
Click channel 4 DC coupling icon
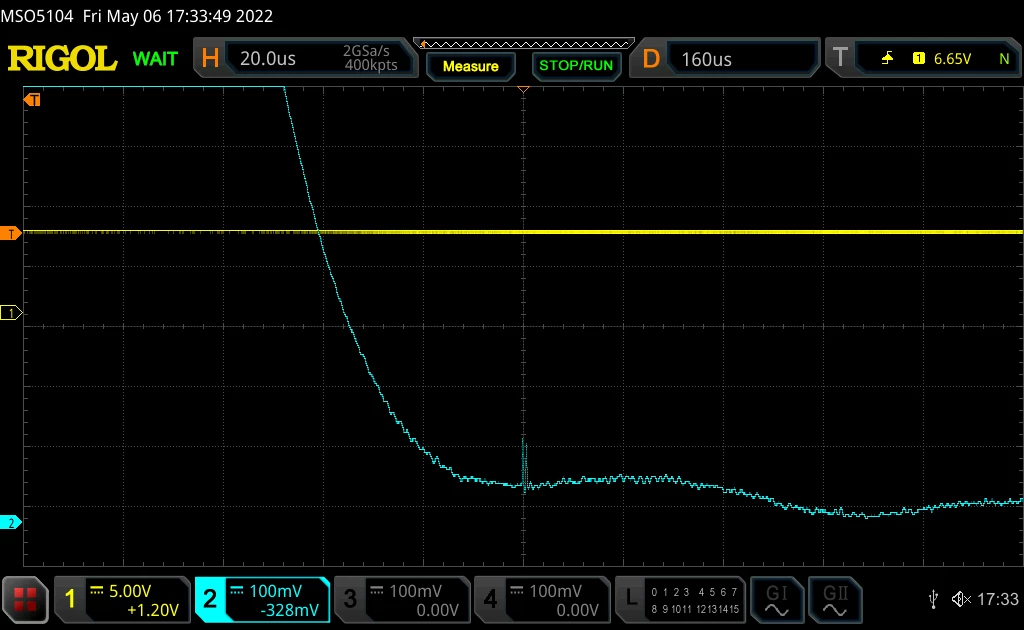pos(517,590)
